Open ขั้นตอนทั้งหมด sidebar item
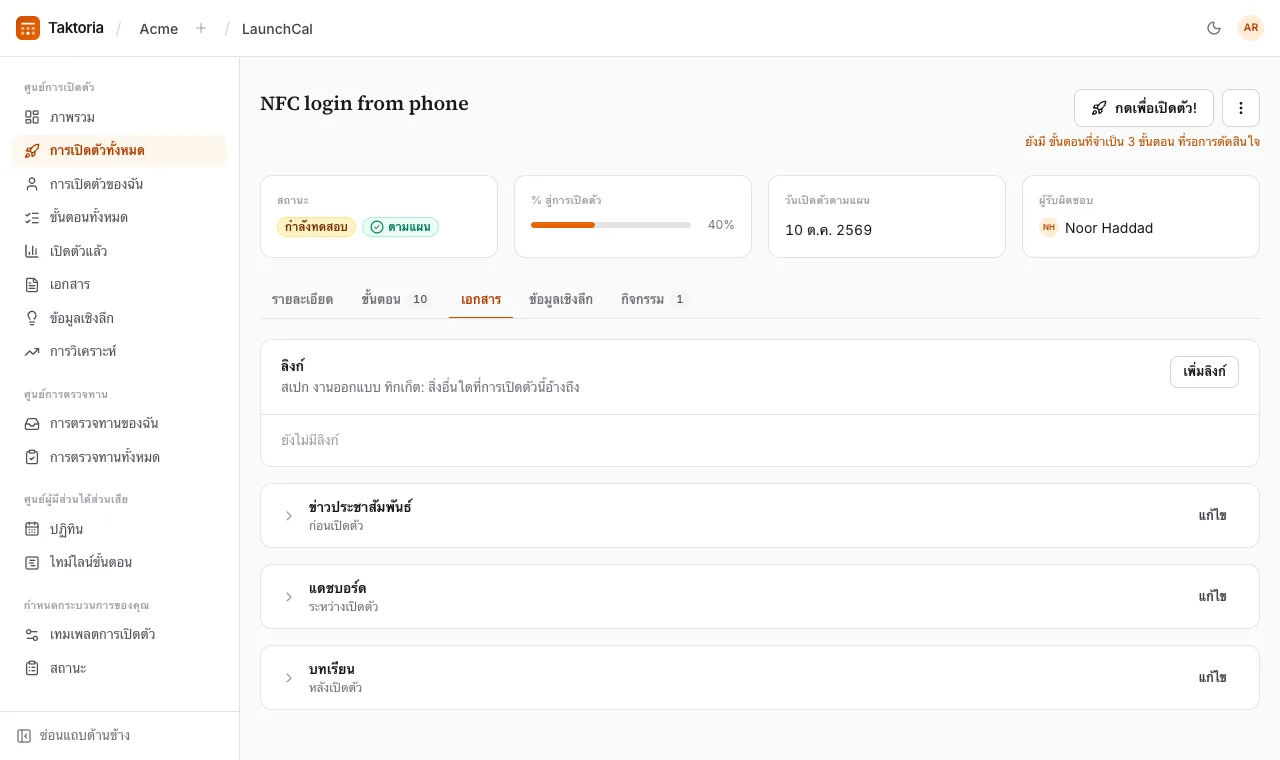The height and width of the screenshot is (760, 1280). pyautogui.click(x=119, y=218)
